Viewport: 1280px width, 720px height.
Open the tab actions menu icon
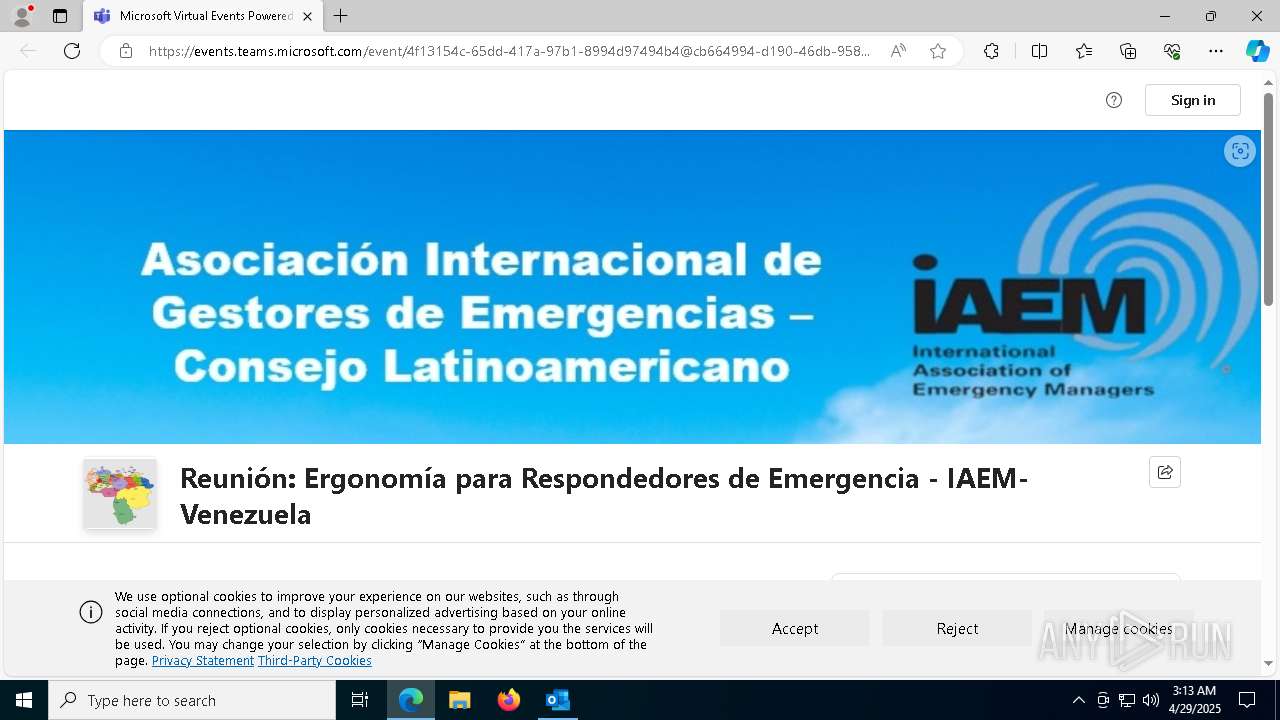click(x=60, y=16)
